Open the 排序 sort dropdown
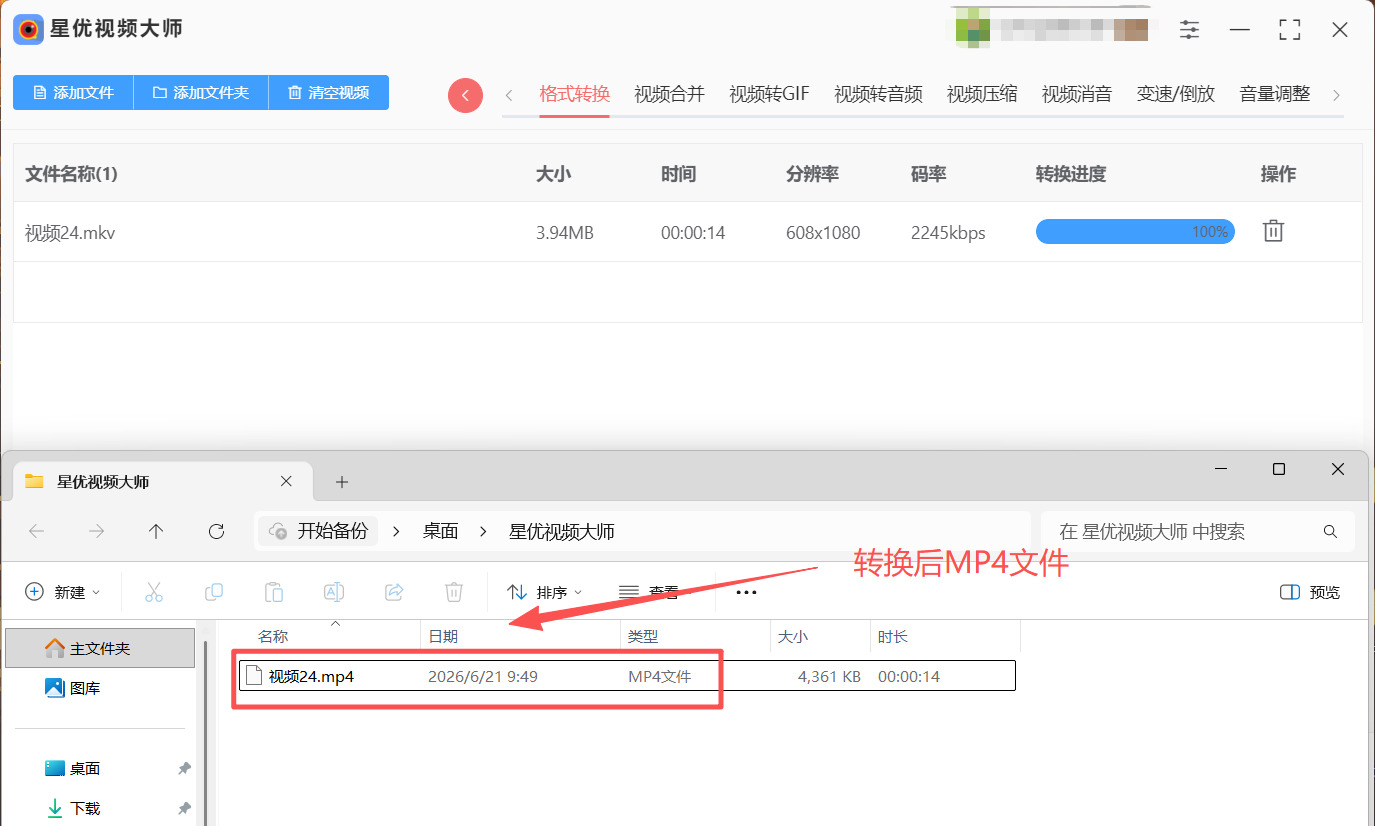 (x=545, y=592)
